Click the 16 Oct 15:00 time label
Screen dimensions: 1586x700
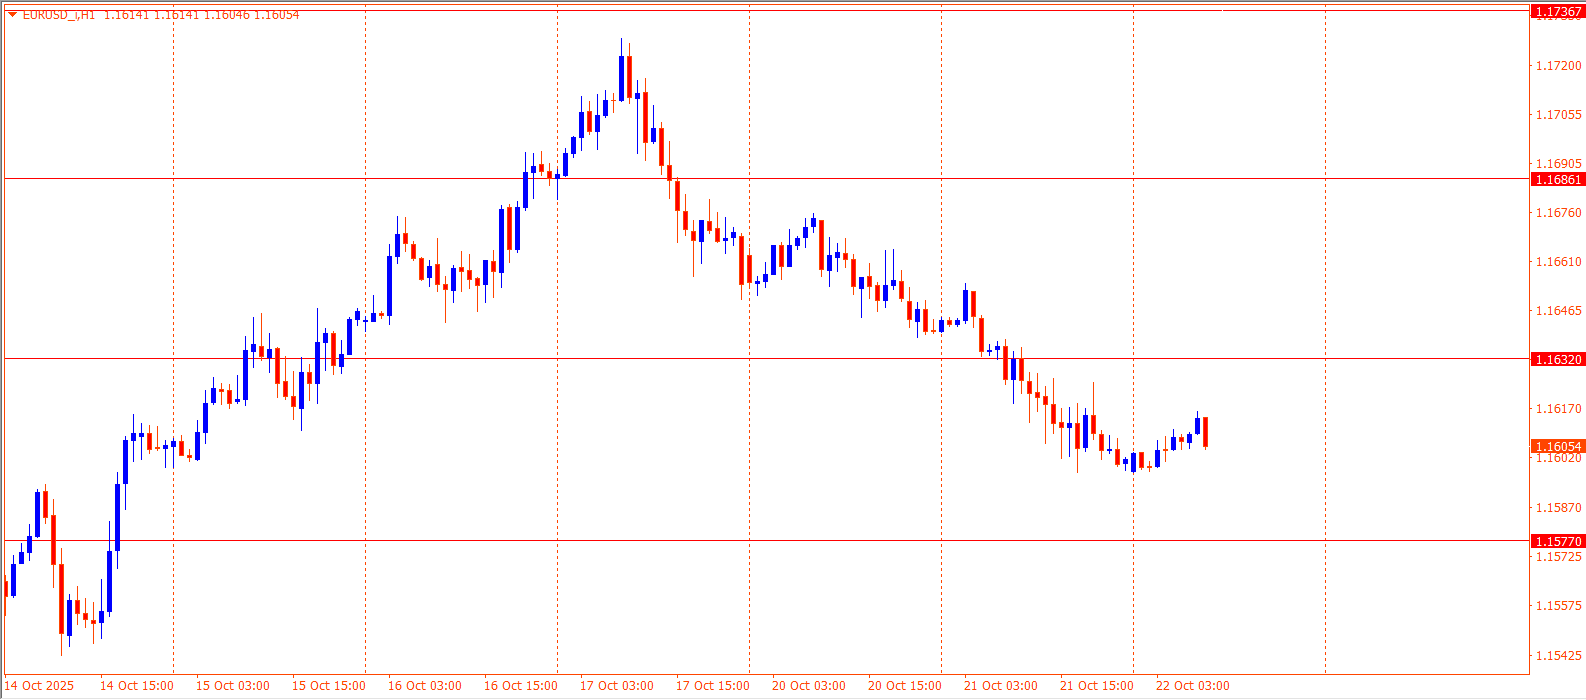tap(520, 686)
